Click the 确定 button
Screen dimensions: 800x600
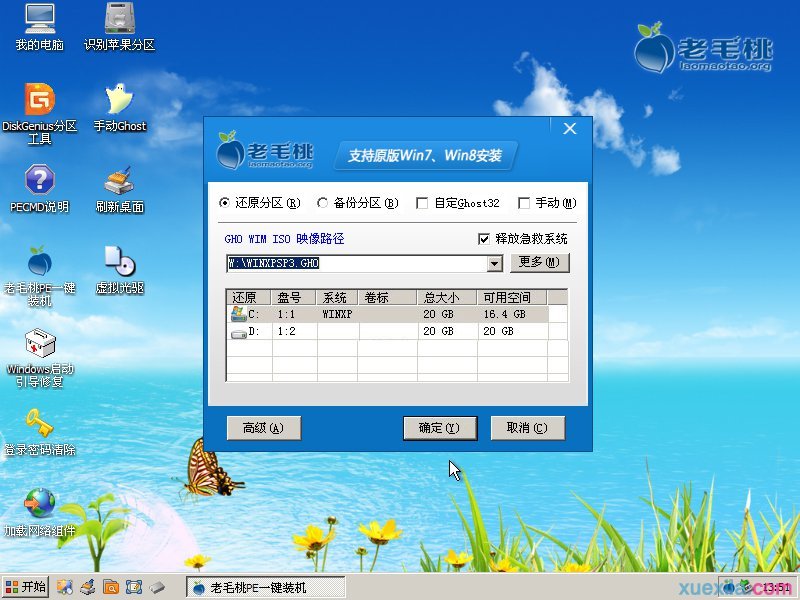click(440, 427)
